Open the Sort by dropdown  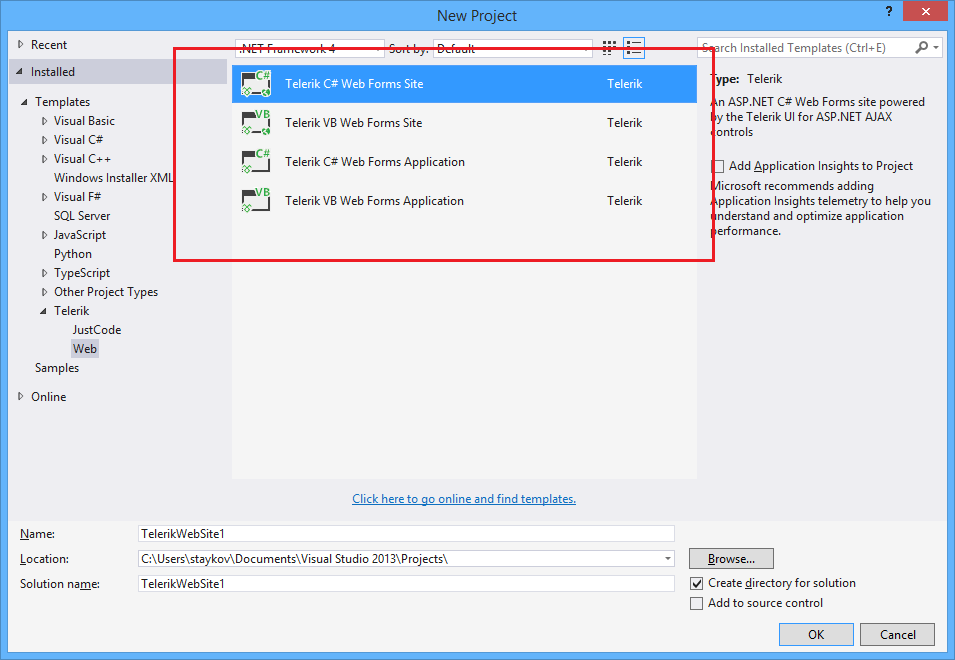click(512, 49)
